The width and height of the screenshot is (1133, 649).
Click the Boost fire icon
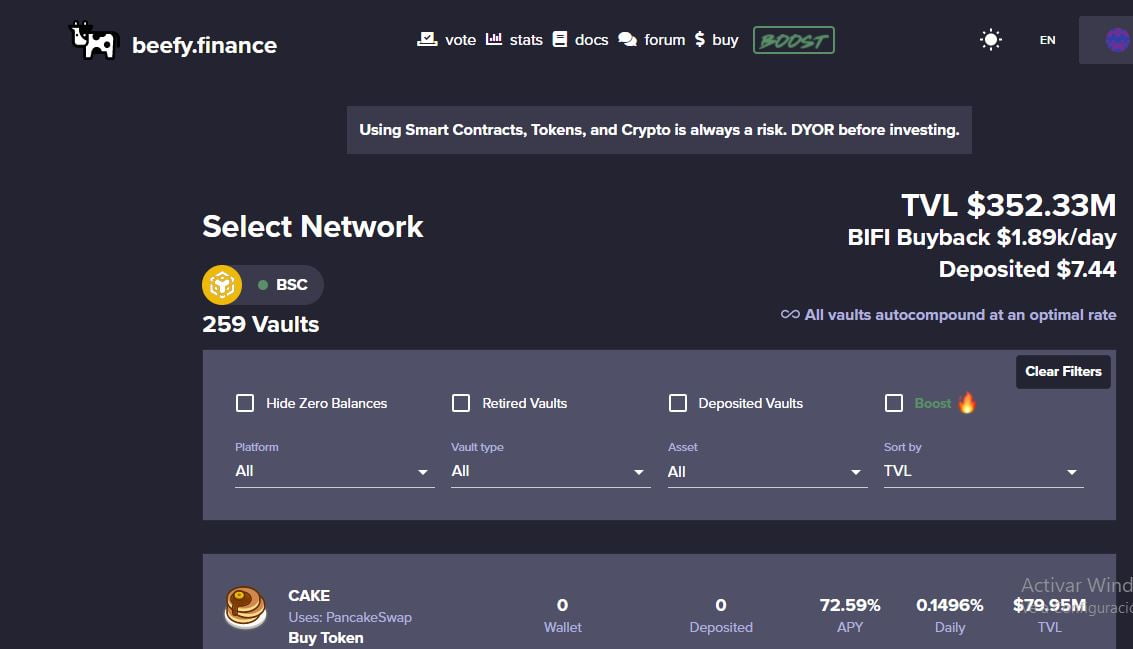(967, 403)
